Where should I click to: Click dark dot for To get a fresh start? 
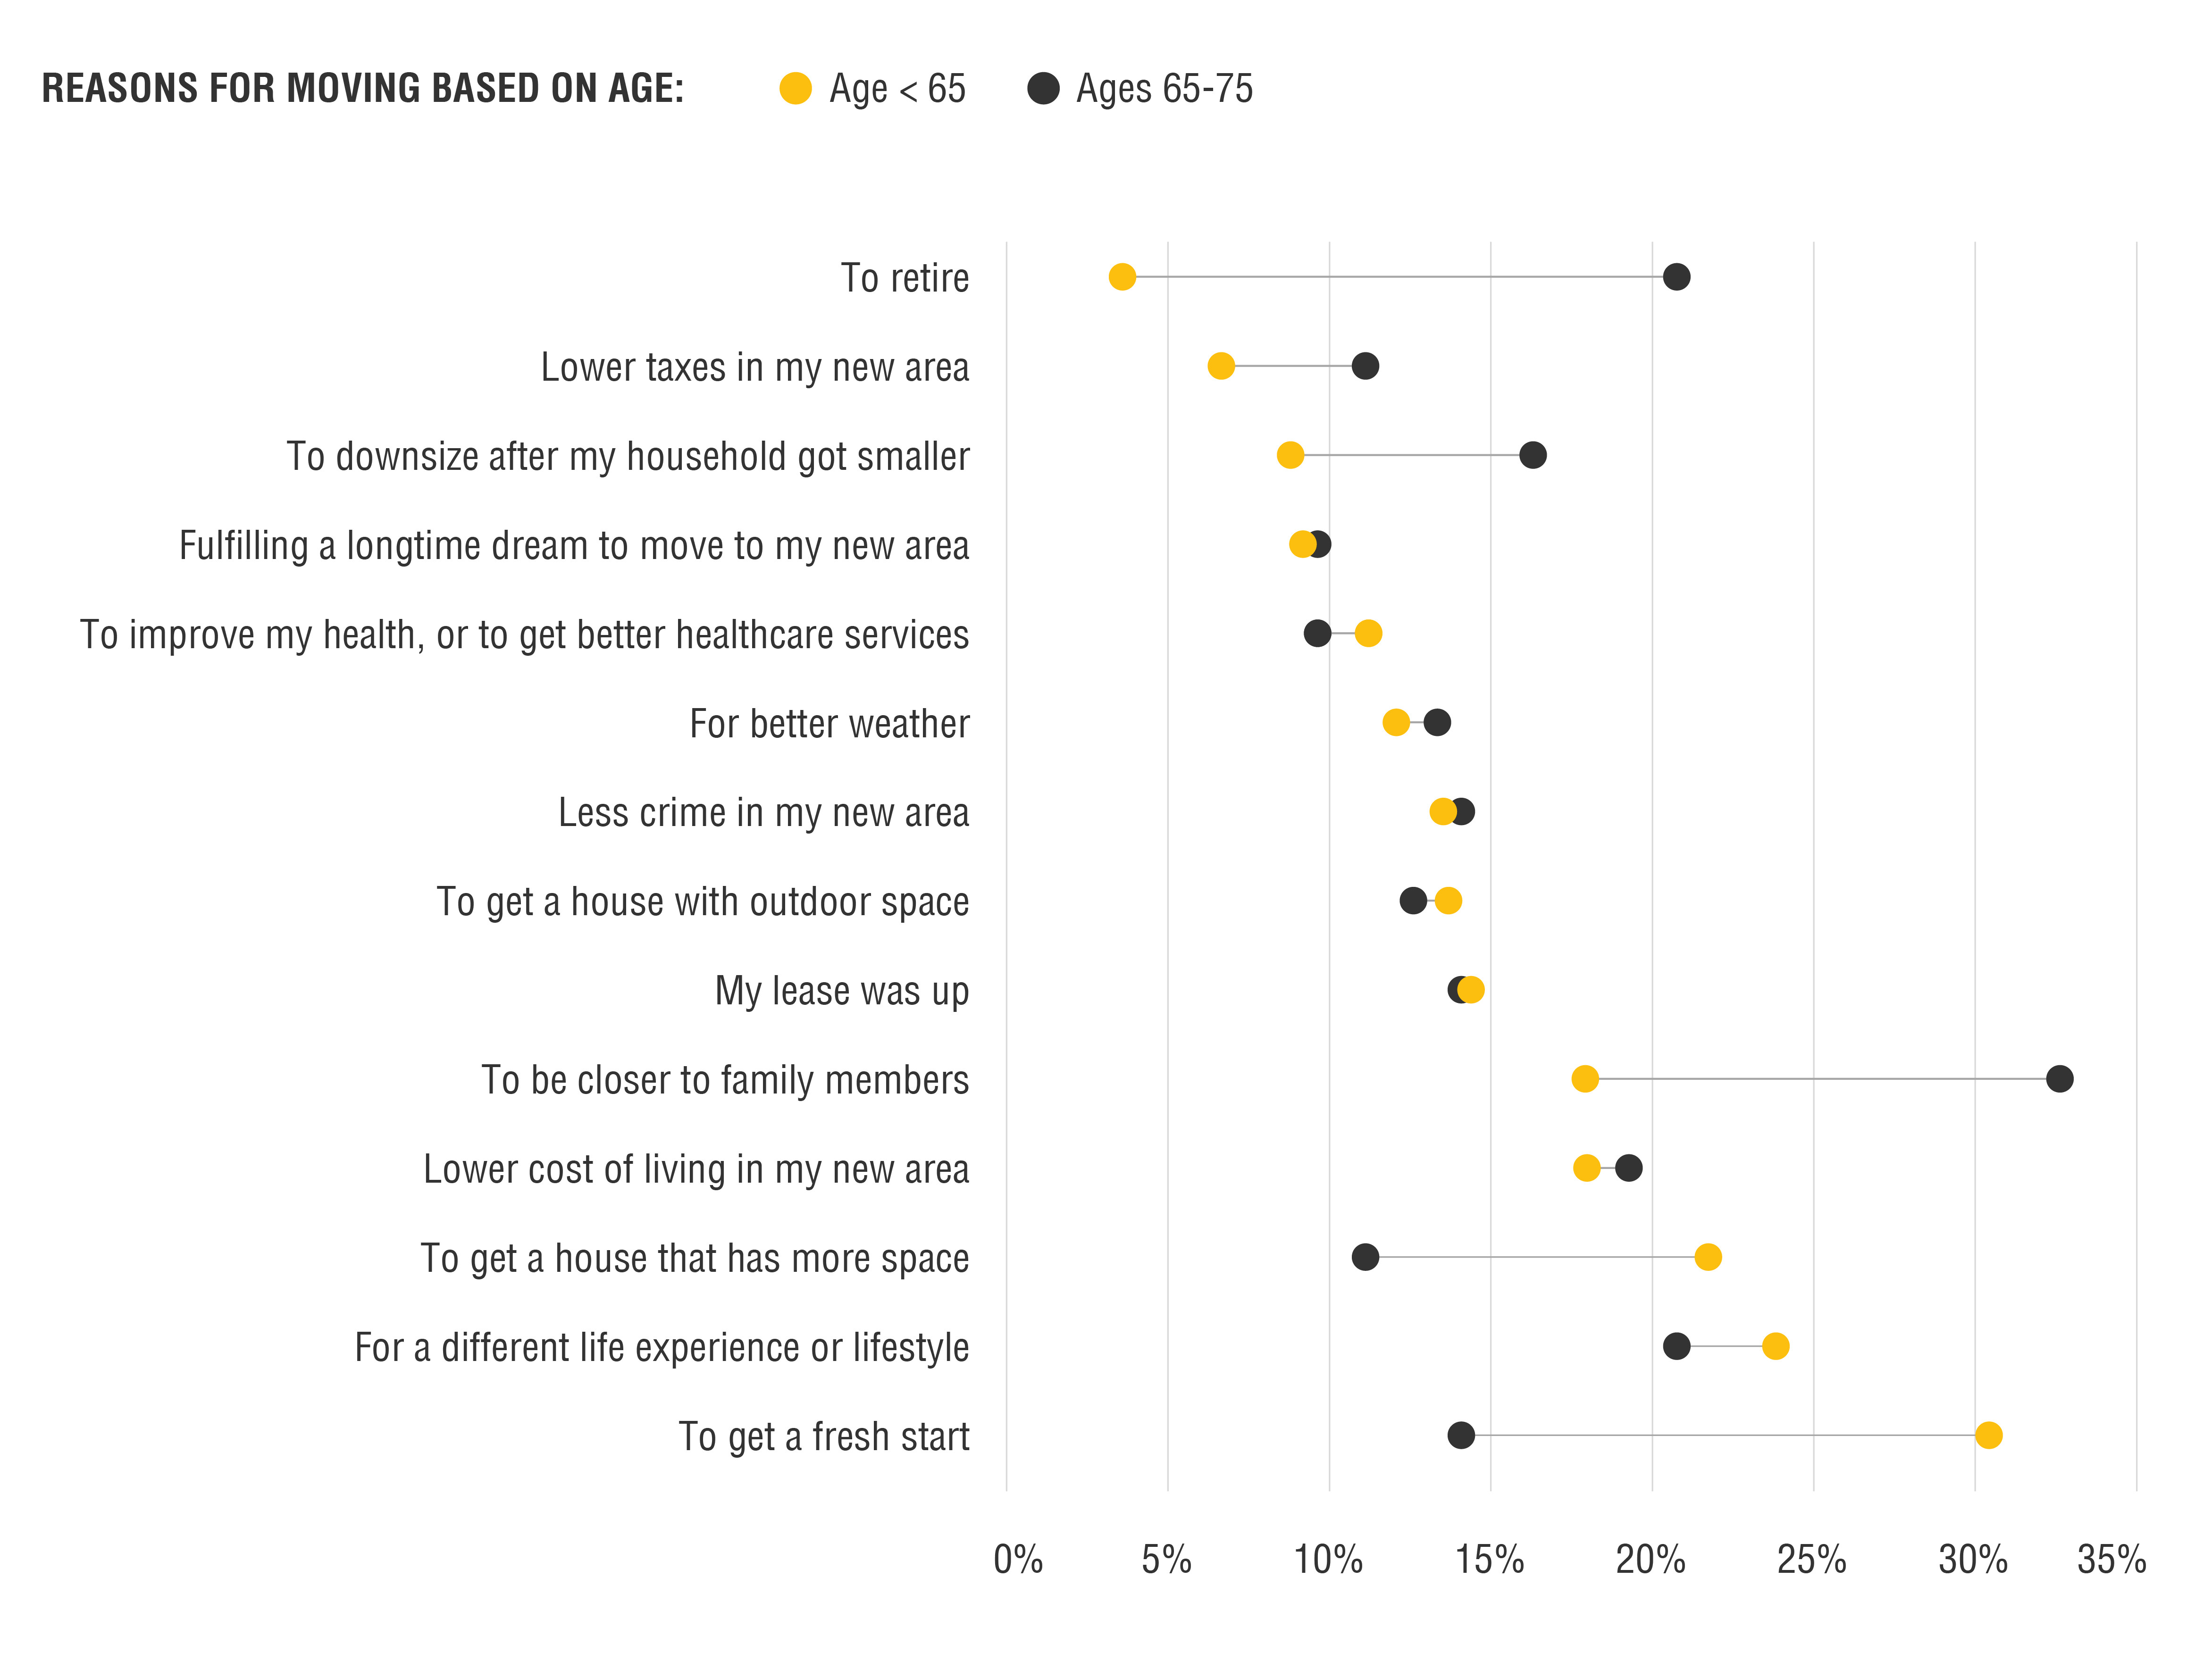pos(1461,1435)
